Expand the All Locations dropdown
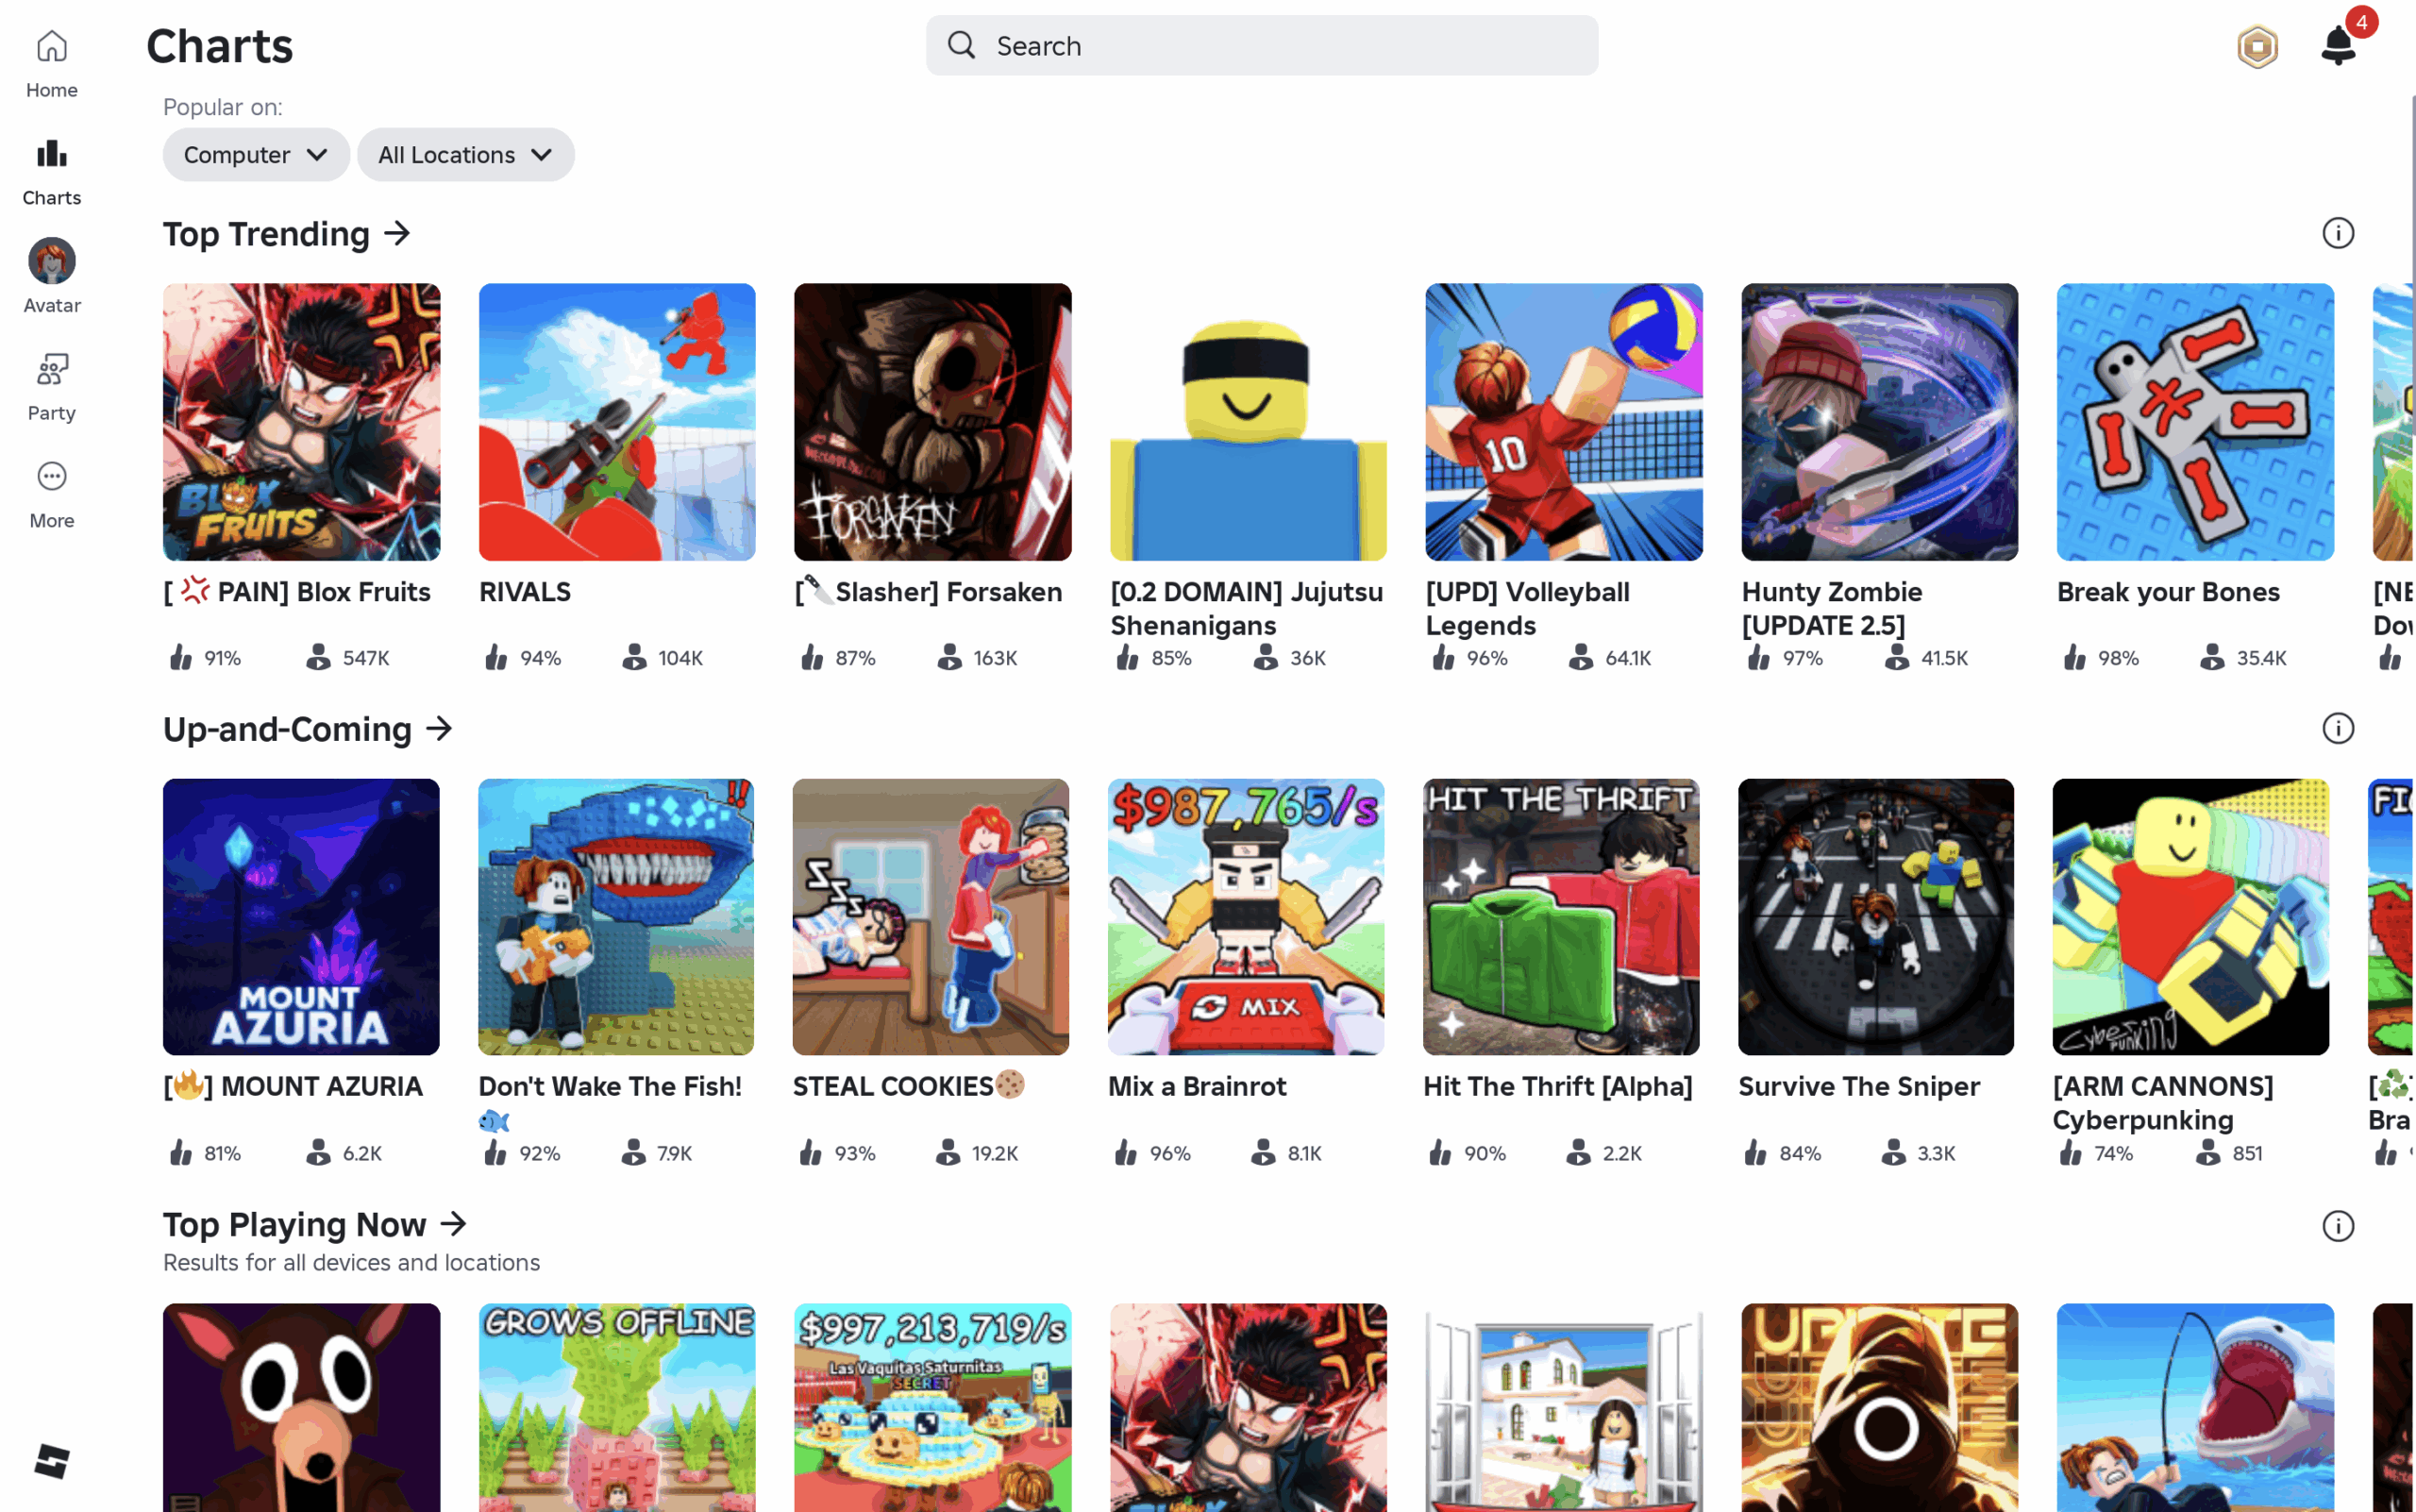Screen dimensions: 2416x1512 pos(466,154)
